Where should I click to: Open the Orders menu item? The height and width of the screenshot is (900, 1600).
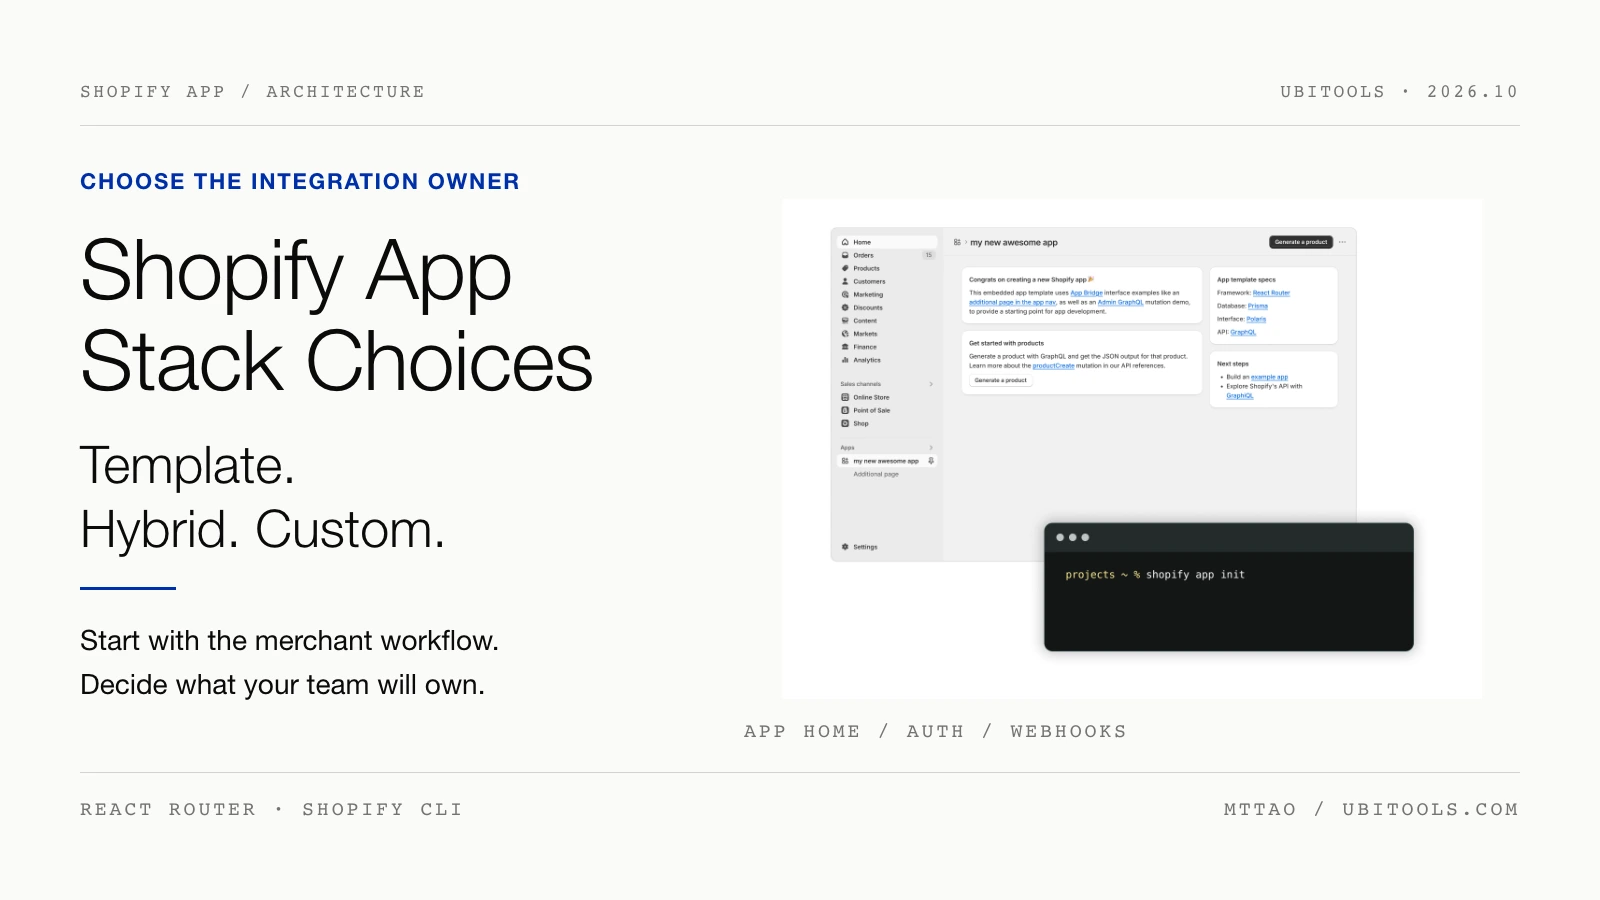click(887, 255)
